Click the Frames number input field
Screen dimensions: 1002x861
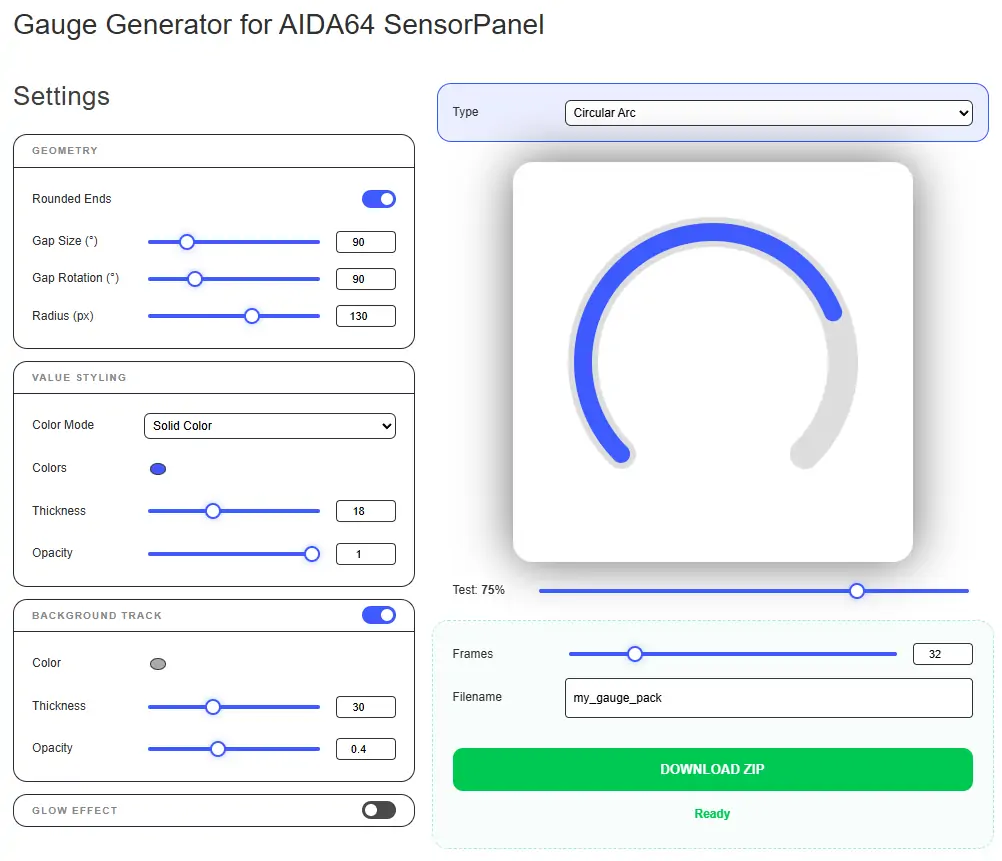942,655
